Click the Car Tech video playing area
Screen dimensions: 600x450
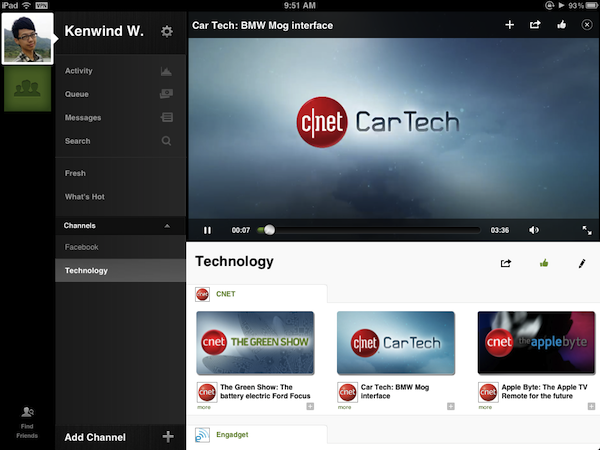(x=393, y=128)
